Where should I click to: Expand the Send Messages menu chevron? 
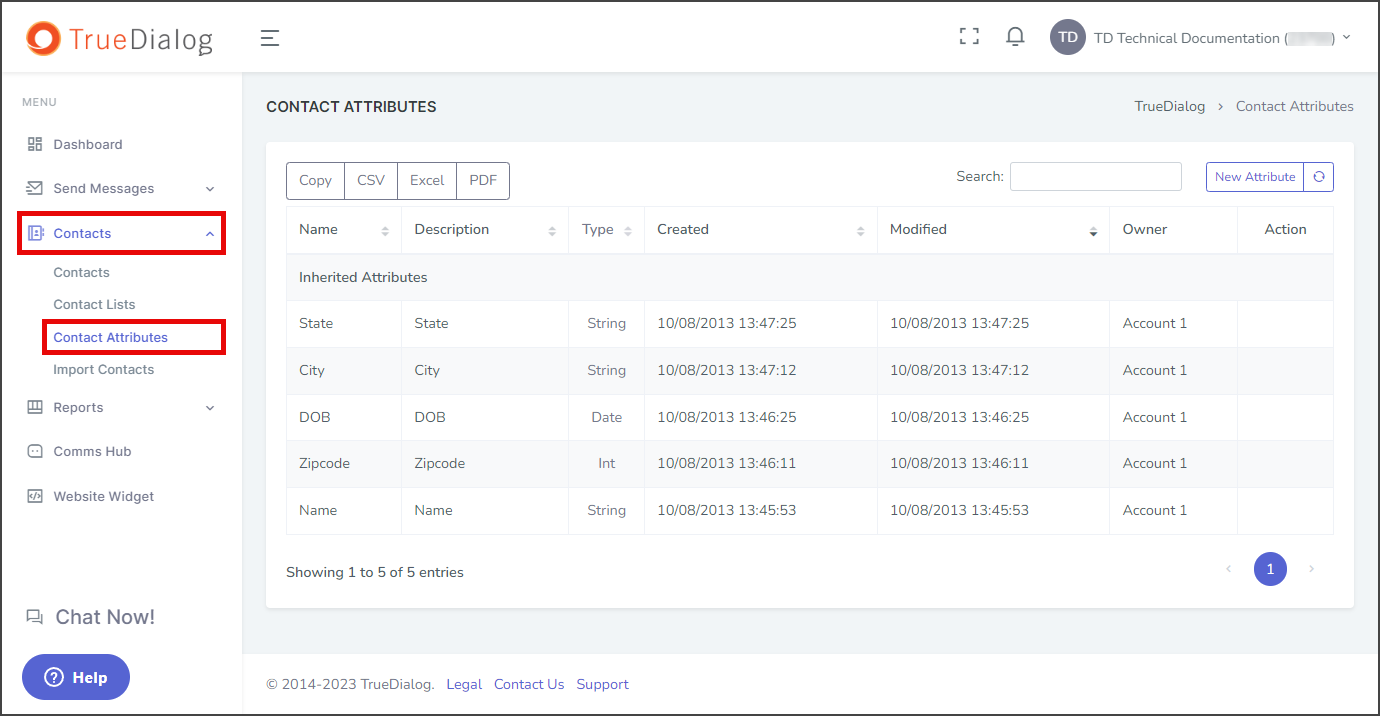pos(210,189)
